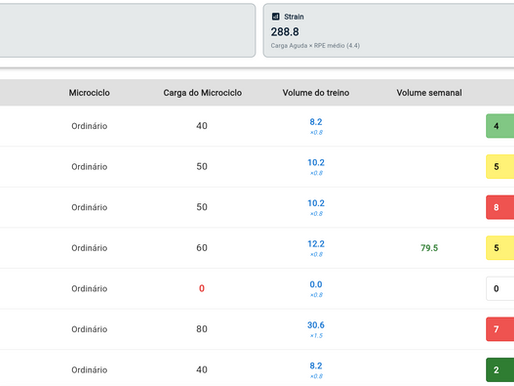Click the microcycle load value 60
Image resolution: width=514 pixels, height=386 pixels.
coord(202,248)
